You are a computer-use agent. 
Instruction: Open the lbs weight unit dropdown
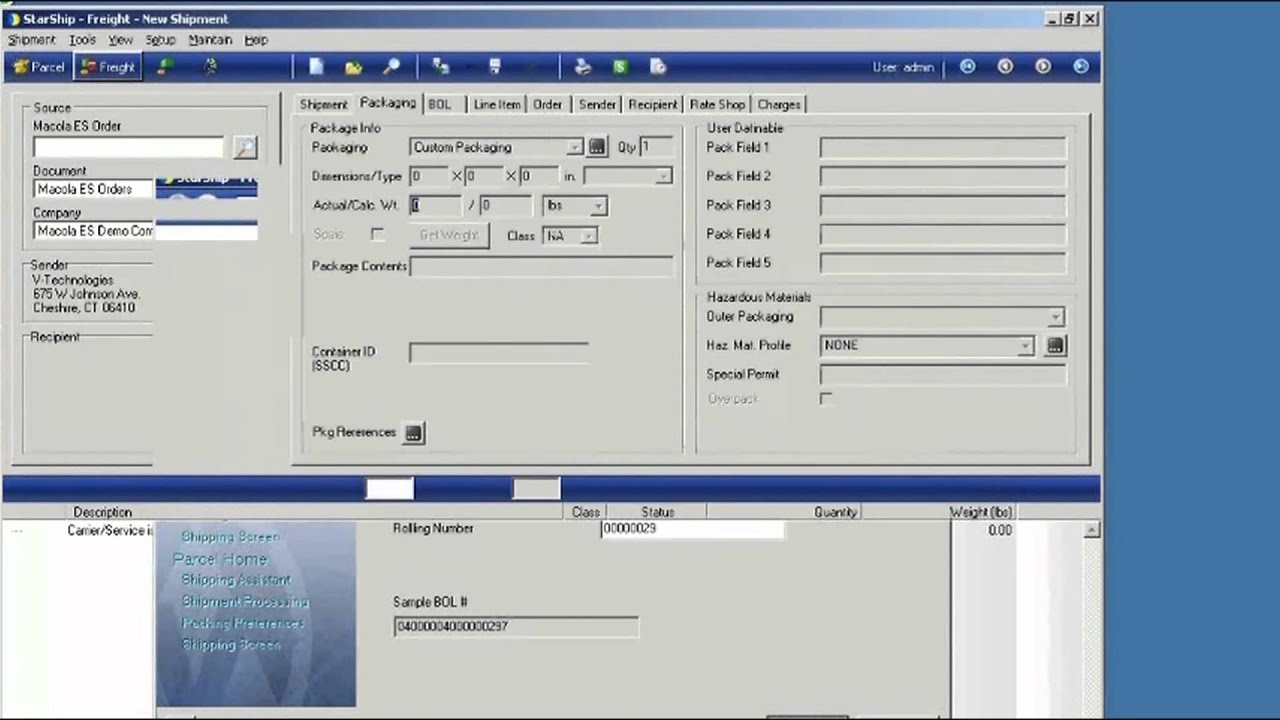(598, 206)
